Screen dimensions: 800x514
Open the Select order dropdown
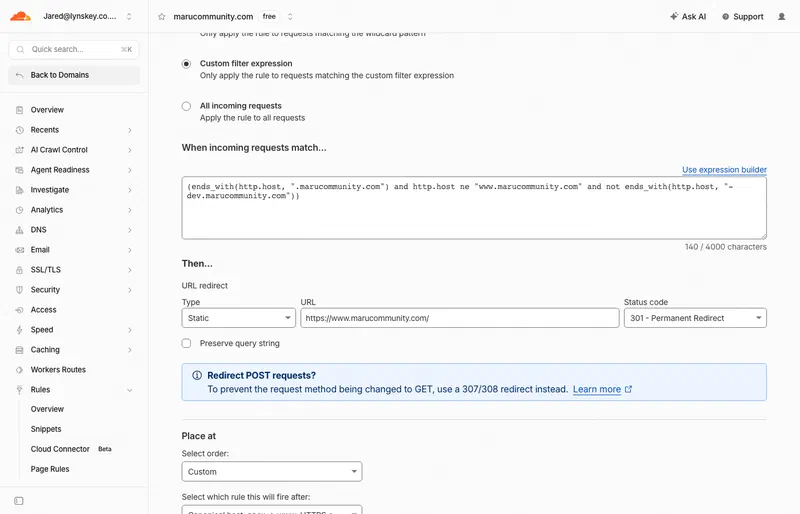click(272, 472)
